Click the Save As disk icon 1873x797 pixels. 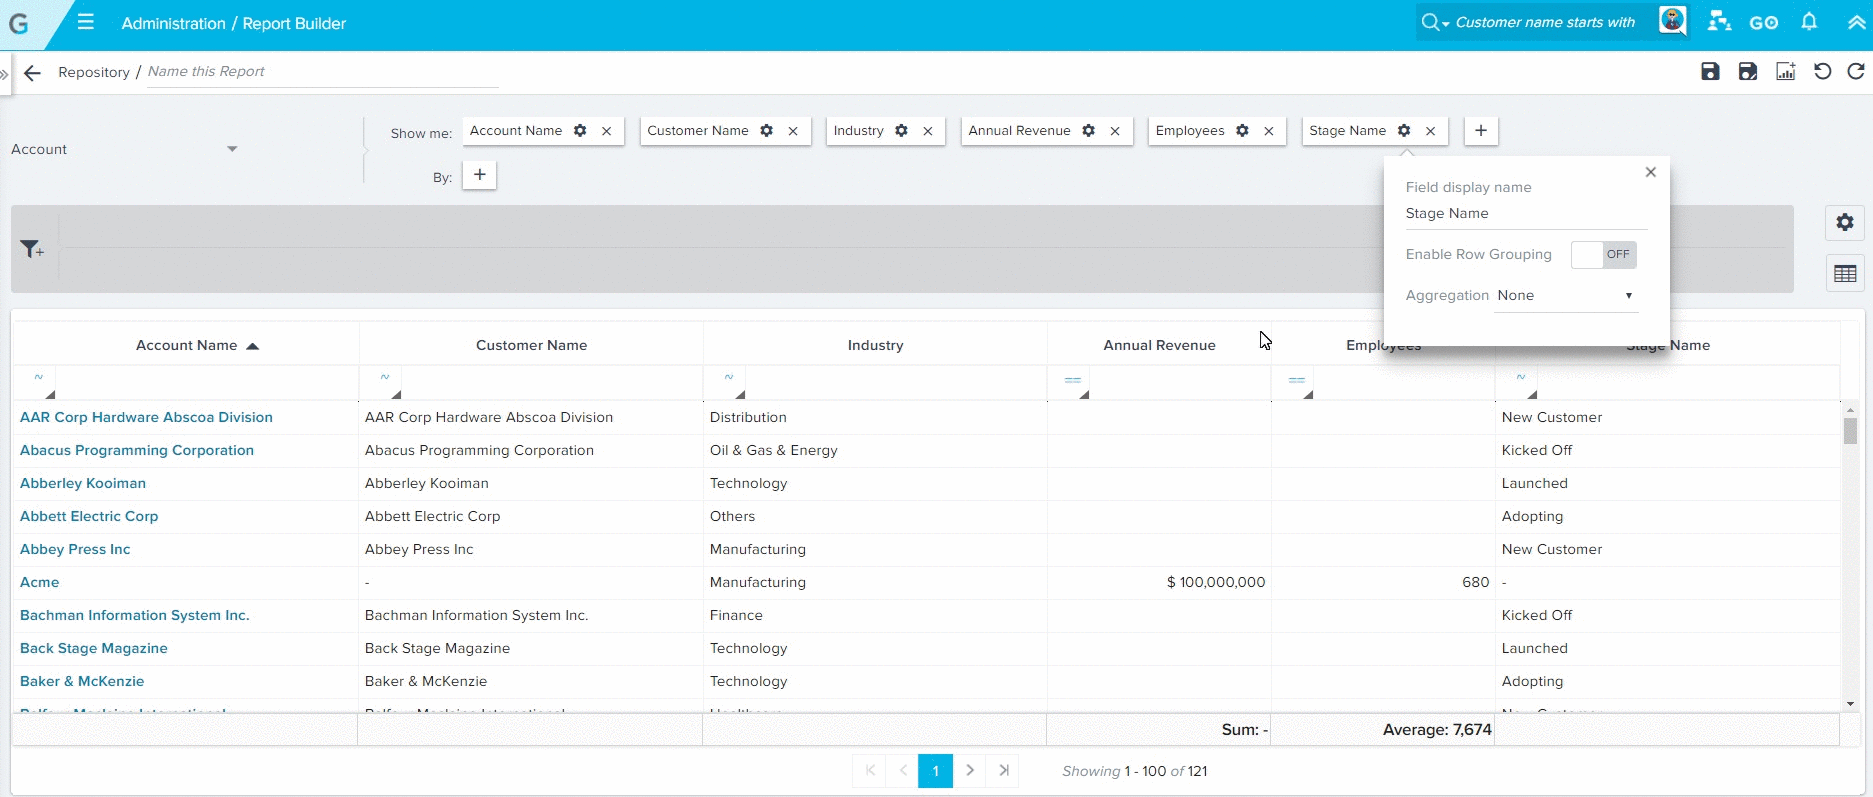pyautogui.click(x=1748, y=71)
